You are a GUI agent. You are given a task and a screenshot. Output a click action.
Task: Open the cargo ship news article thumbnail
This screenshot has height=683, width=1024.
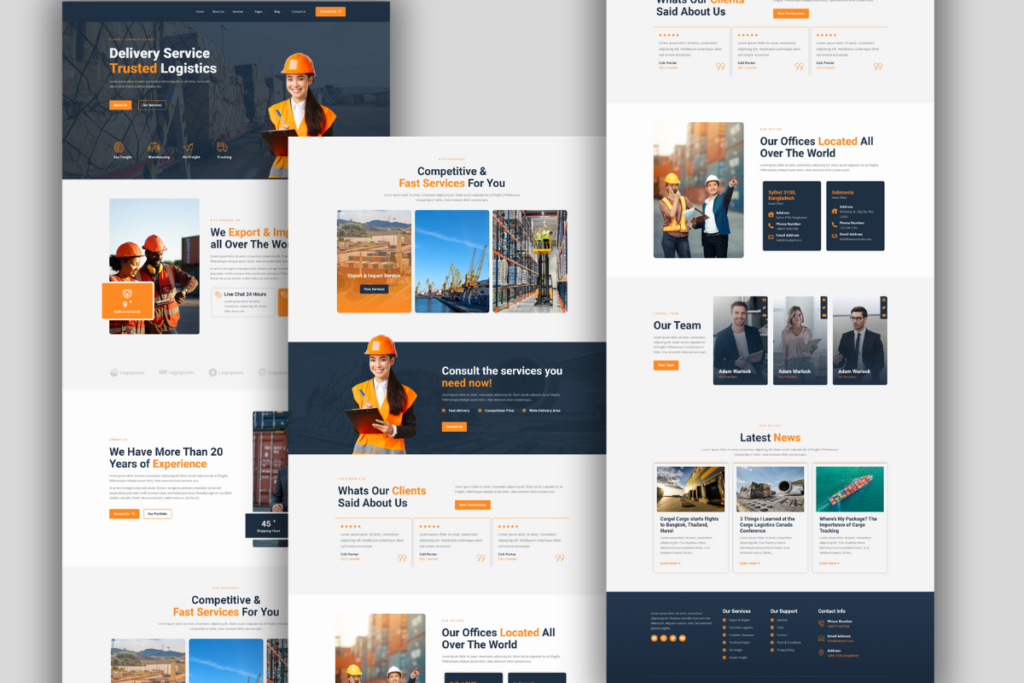click(849, 489)
